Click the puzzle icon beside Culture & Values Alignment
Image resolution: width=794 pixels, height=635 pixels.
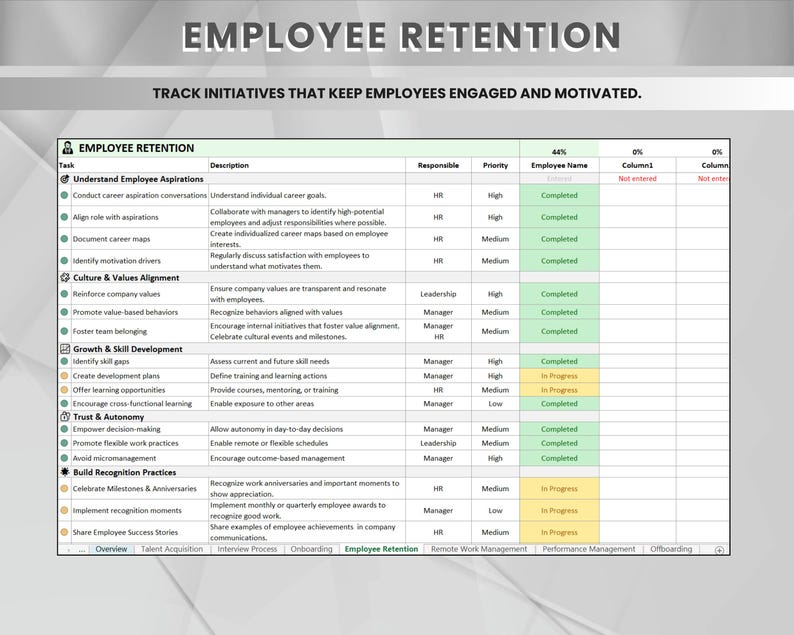[x=65, y=277]
